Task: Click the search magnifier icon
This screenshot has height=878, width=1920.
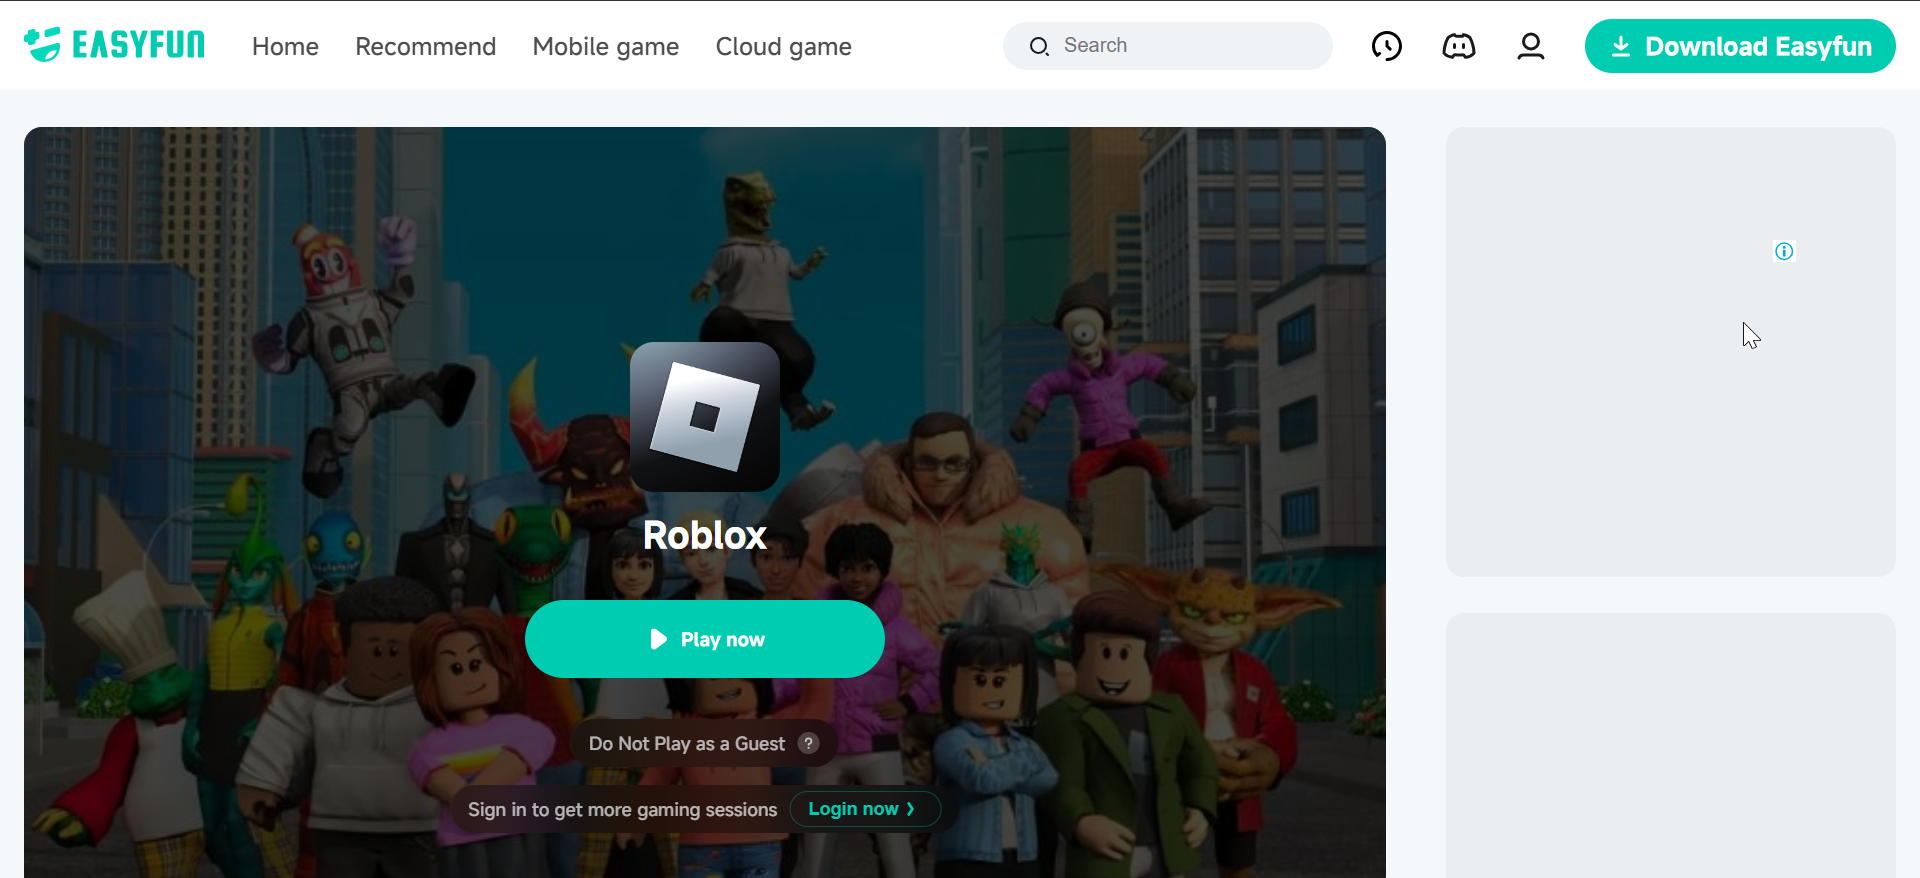Action: click(1039, 46)
